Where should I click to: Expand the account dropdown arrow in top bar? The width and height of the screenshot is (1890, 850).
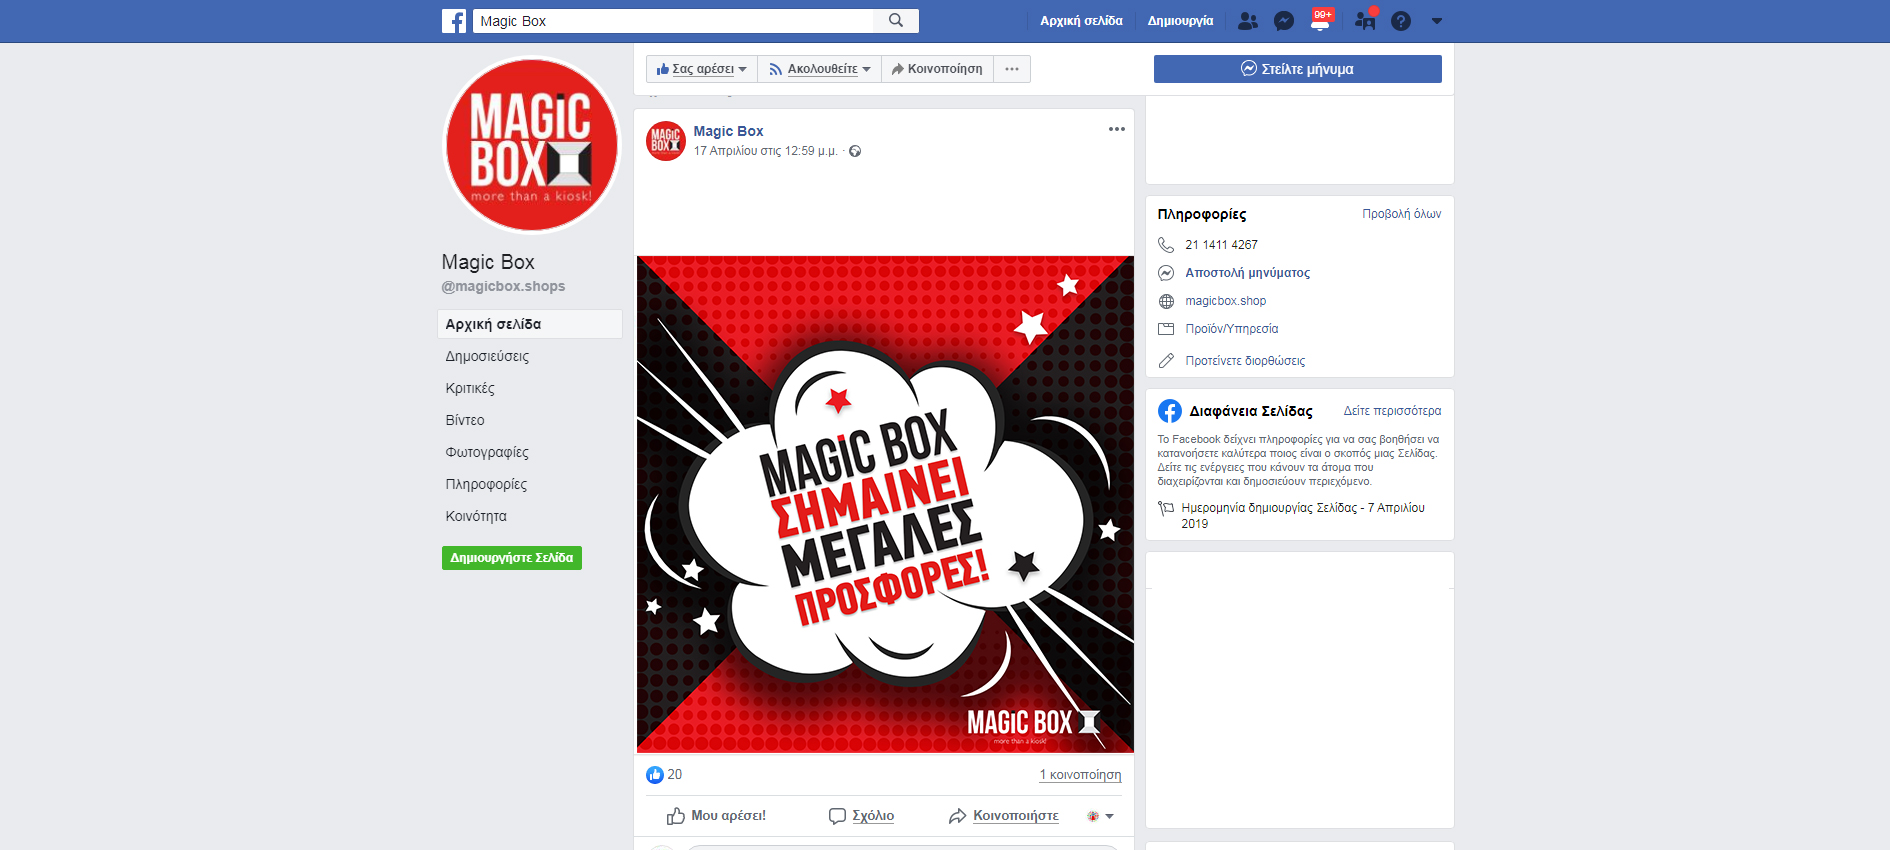pos(1437,21)
